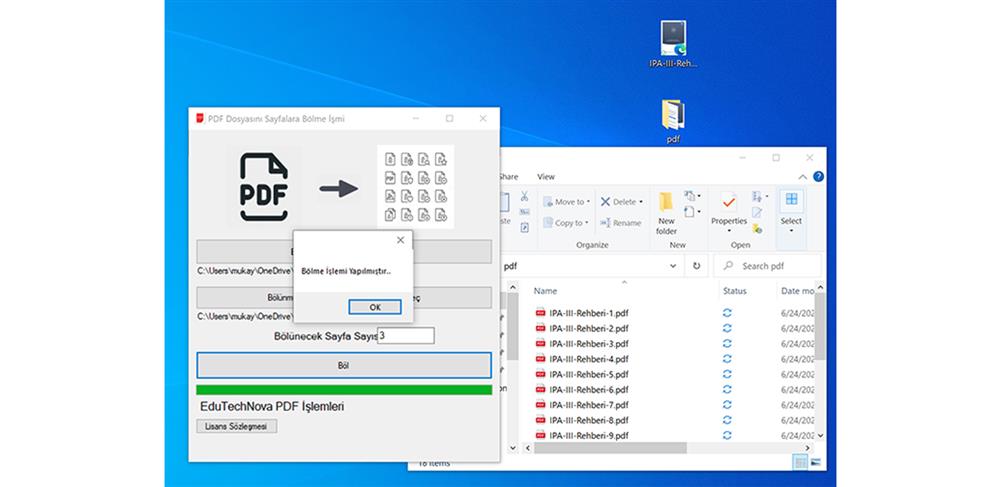Click OK in the completion dialog
1000x487 pixels.
coord(375,307)
